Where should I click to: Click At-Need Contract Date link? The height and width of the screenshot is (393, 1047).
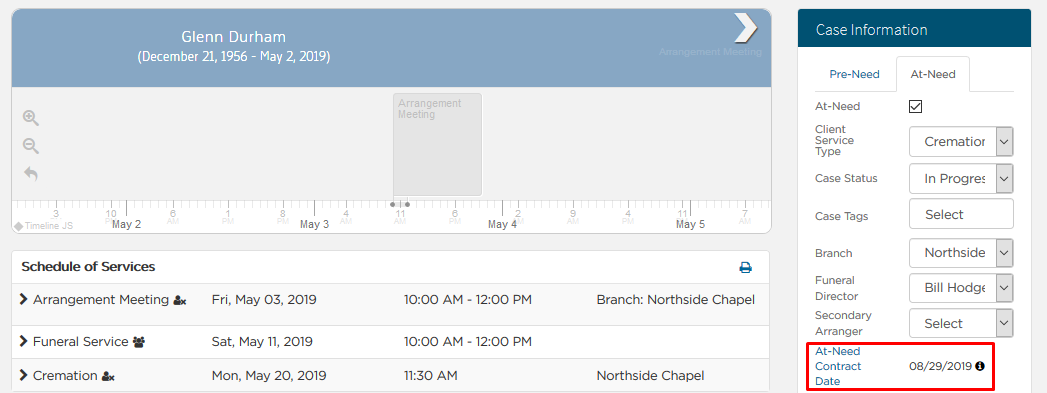pos(838,366)
